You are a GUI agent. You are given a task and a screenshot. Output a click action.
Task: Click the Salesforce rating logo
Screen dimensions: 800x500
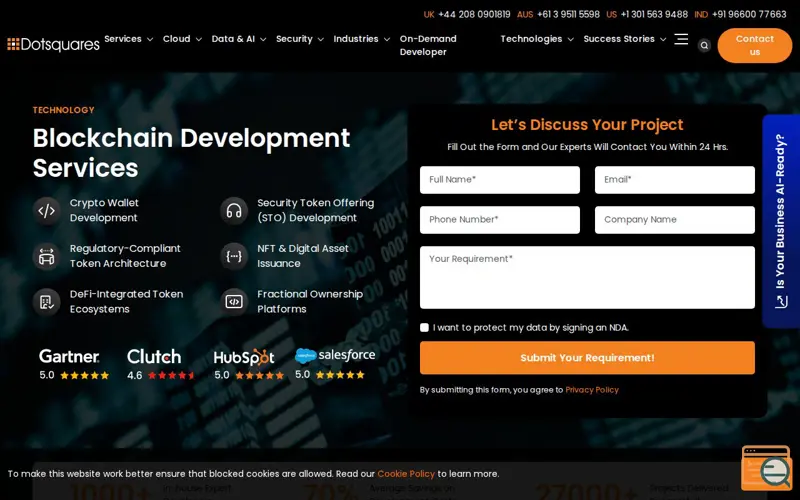click(335, 355)
